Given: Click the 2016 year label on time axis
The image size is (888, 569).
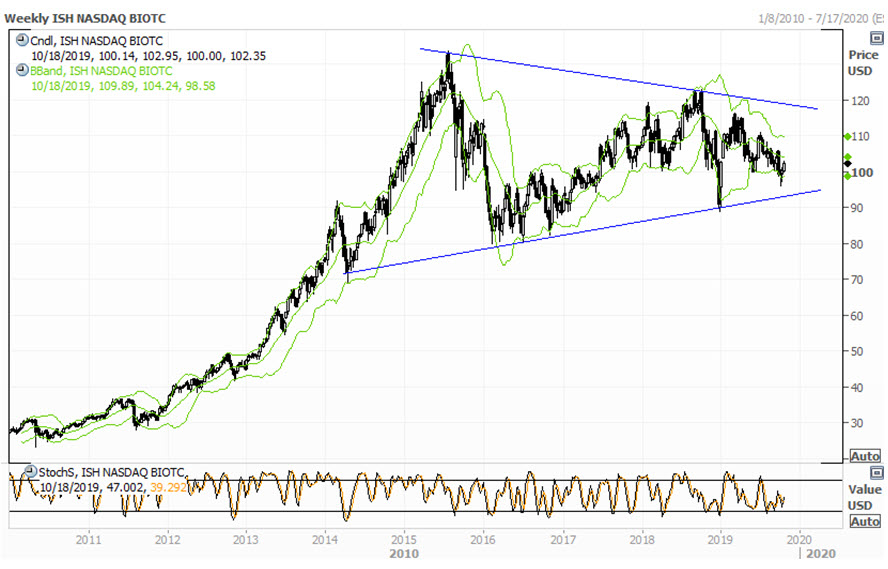Looking at the screenshot, I should point(483,540).
